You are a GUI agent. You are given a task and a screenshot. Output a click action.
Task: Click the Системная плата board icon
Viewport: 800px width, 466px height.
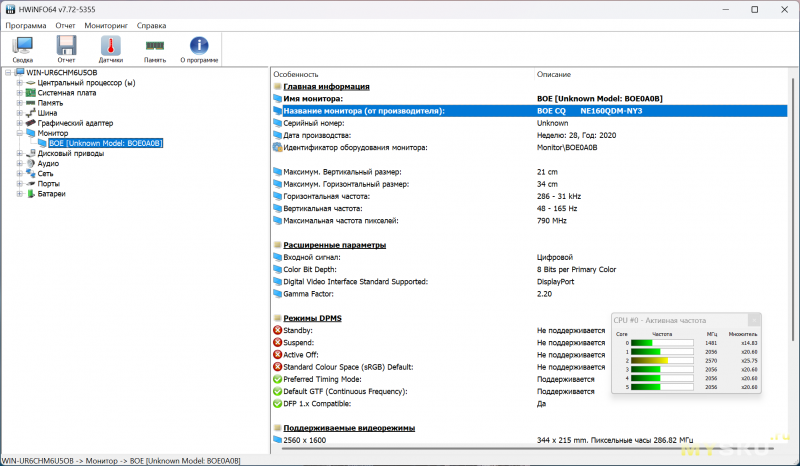click(31, 93)
